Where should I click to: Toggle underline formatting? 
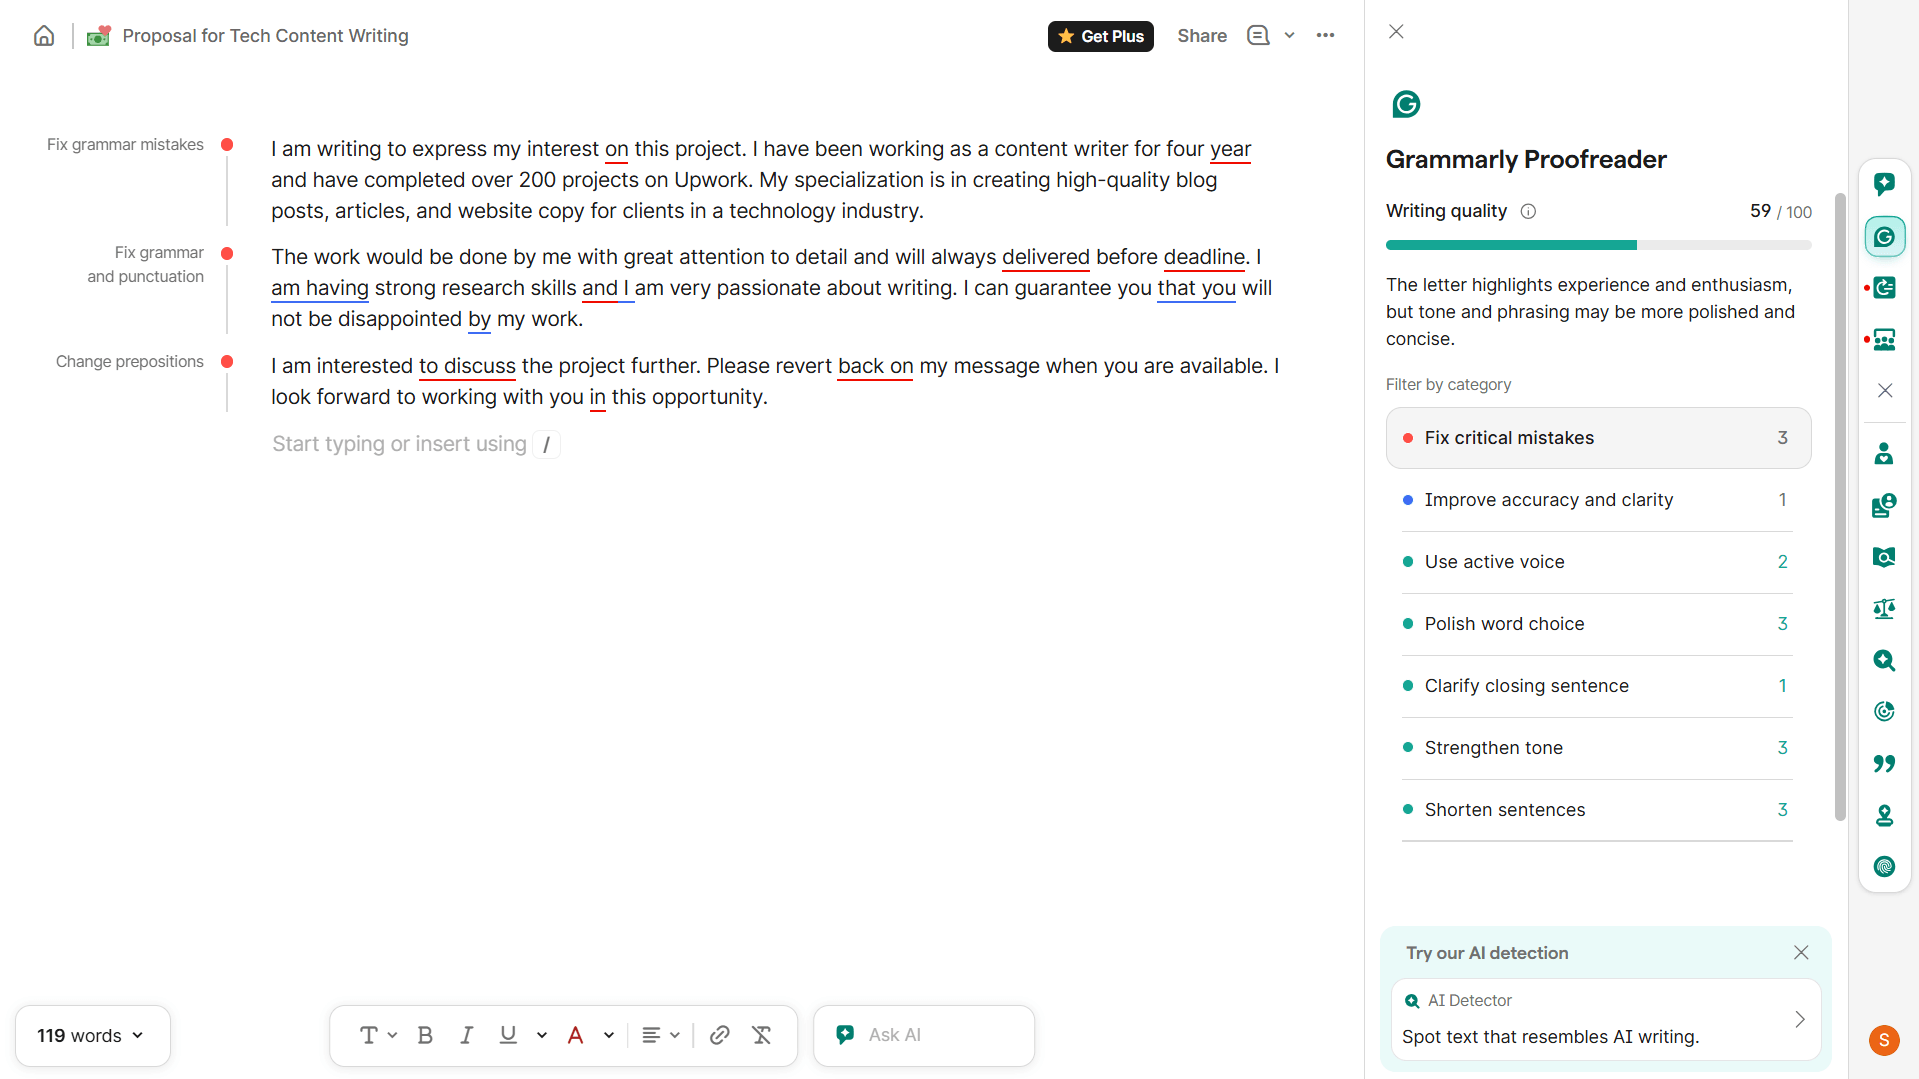click(x=508, y=1035)
